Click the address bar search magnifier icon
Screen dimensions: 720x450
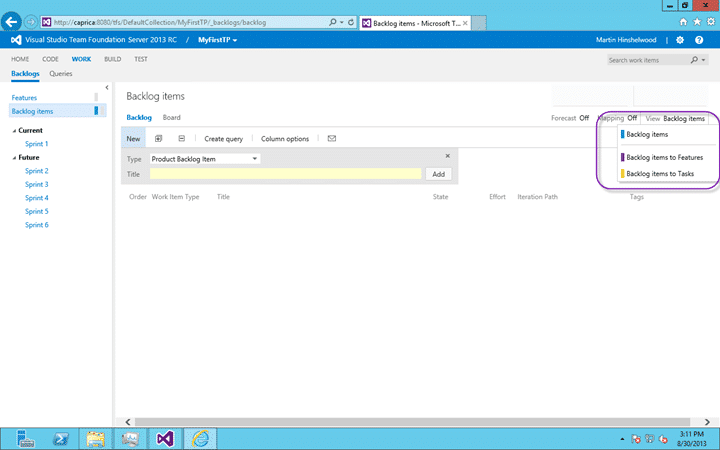coord(332,22)
